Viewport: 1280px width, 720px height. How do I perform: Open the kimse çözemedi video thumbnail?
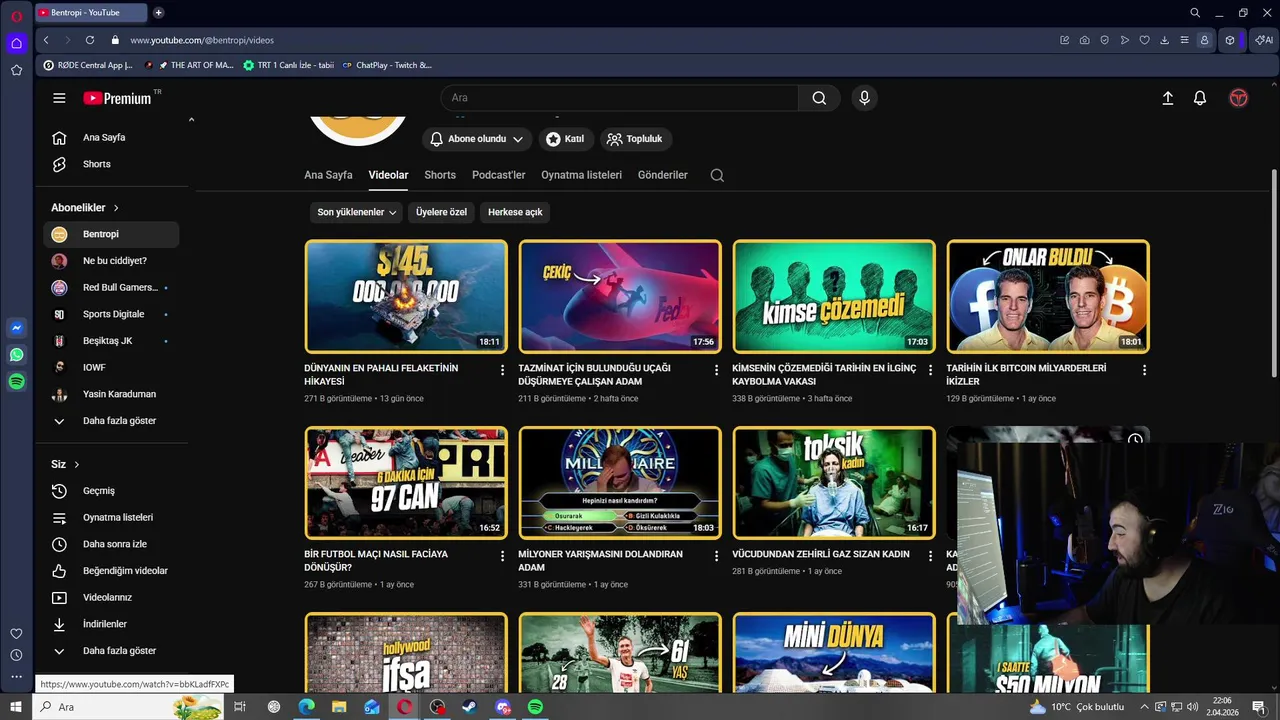[x=834, y=296]
